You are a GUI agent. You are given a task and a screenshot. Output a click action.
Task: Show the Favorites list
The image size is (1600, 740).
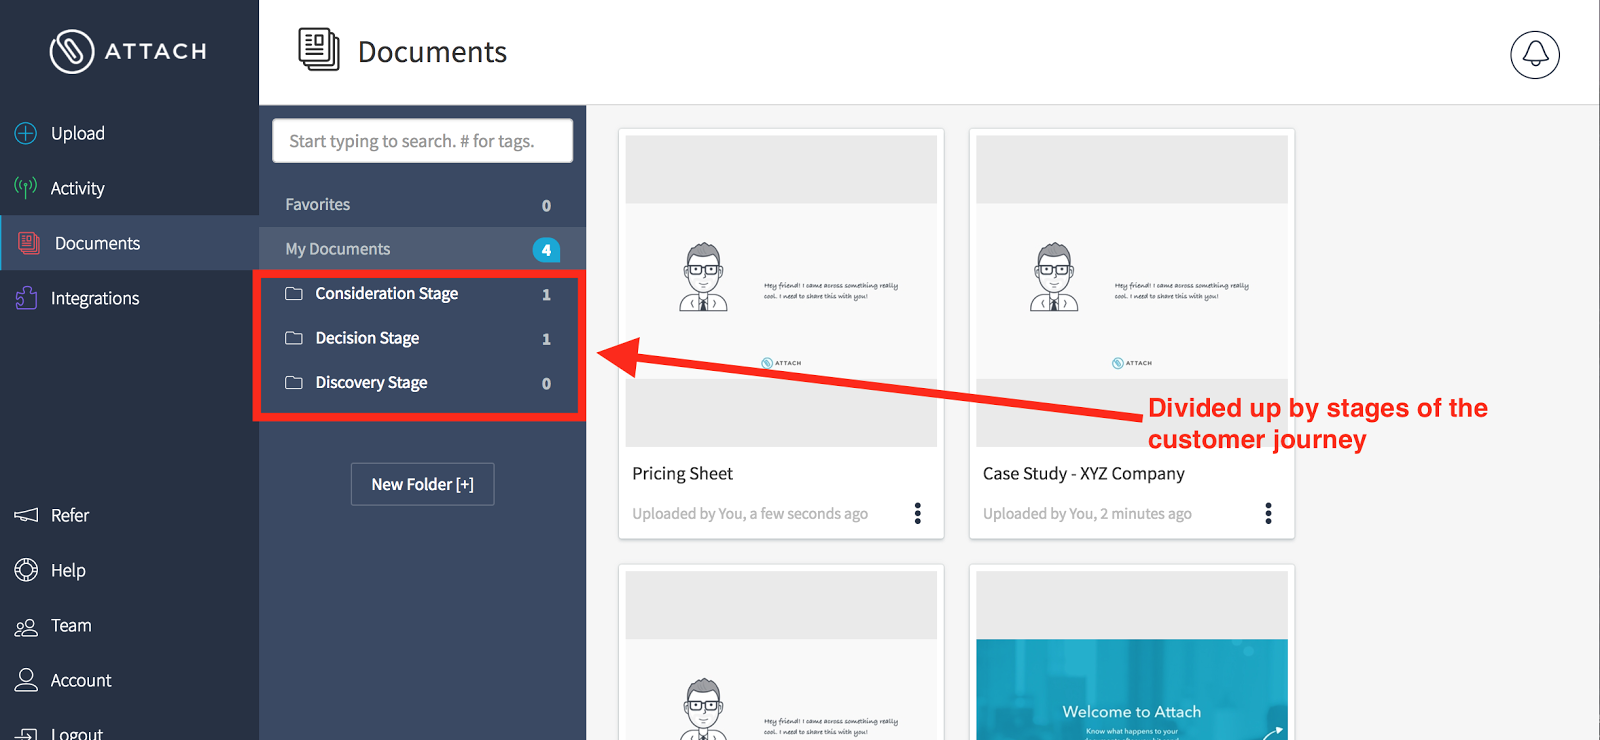(x=422, y=204)
